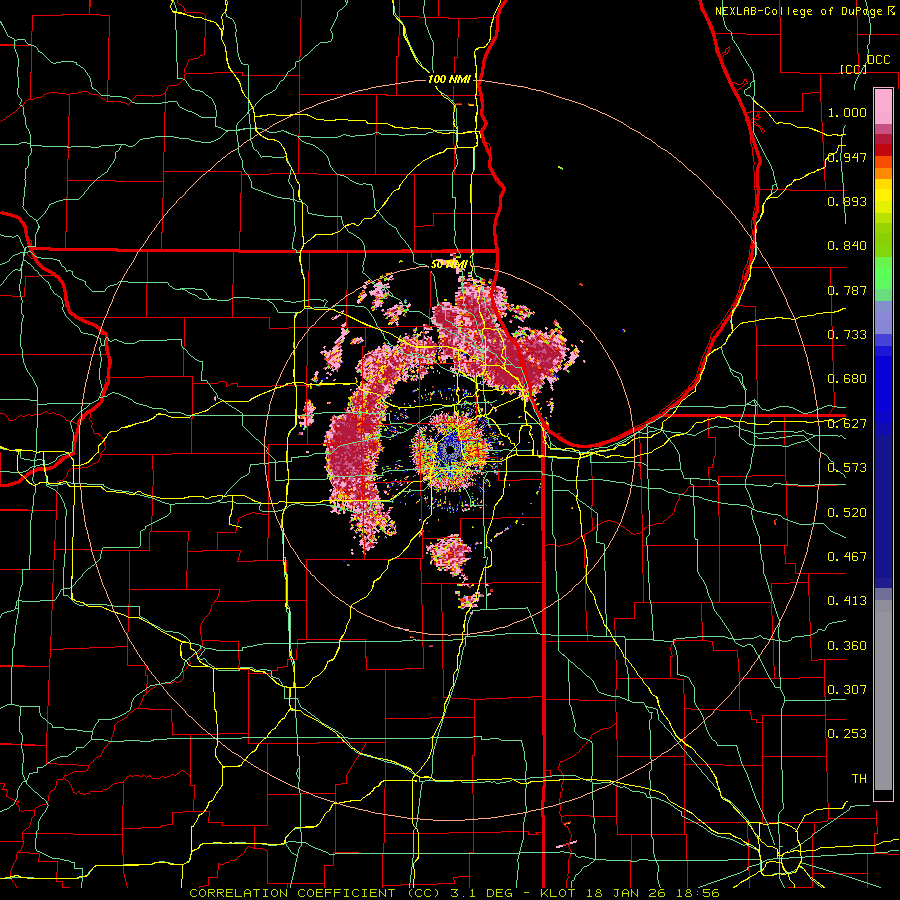Screen dimensions: 900x900
Task: Click the 0.733 scale label
Action: [847, 335]
